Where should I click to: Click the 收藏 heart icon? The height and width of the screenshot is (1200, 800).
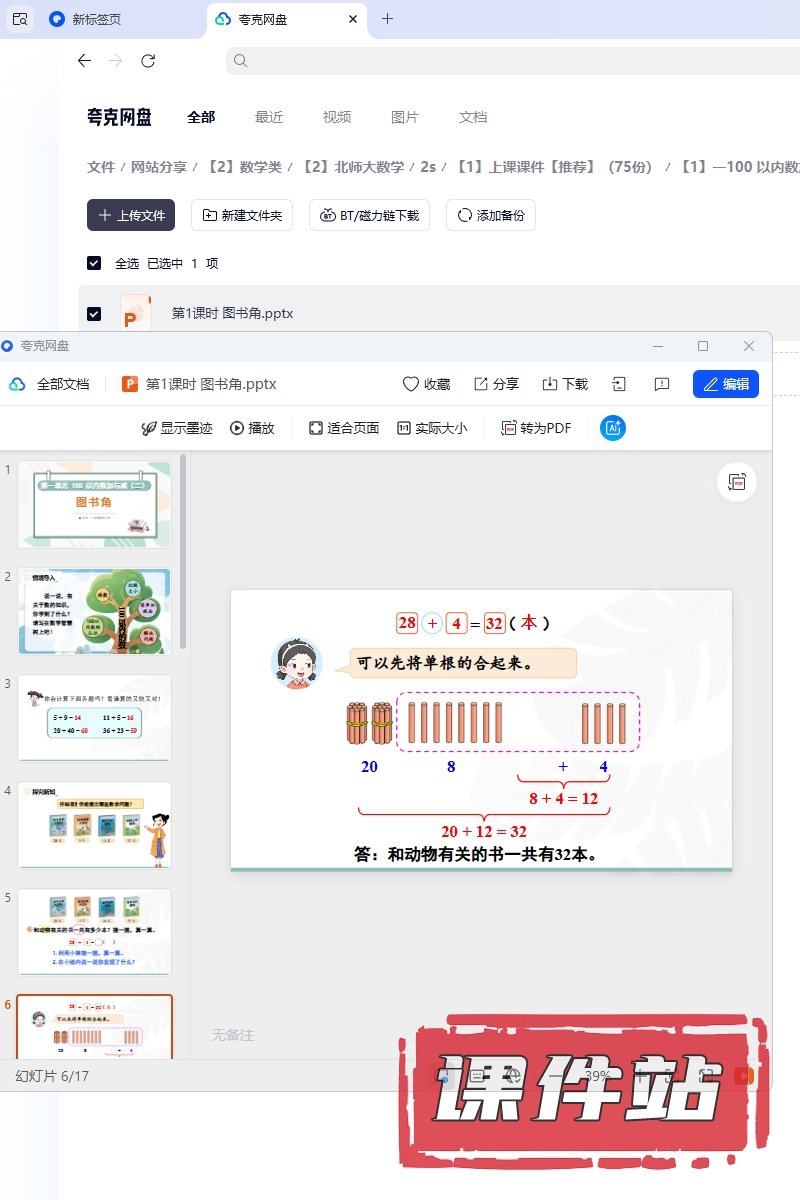pos(410,384)
